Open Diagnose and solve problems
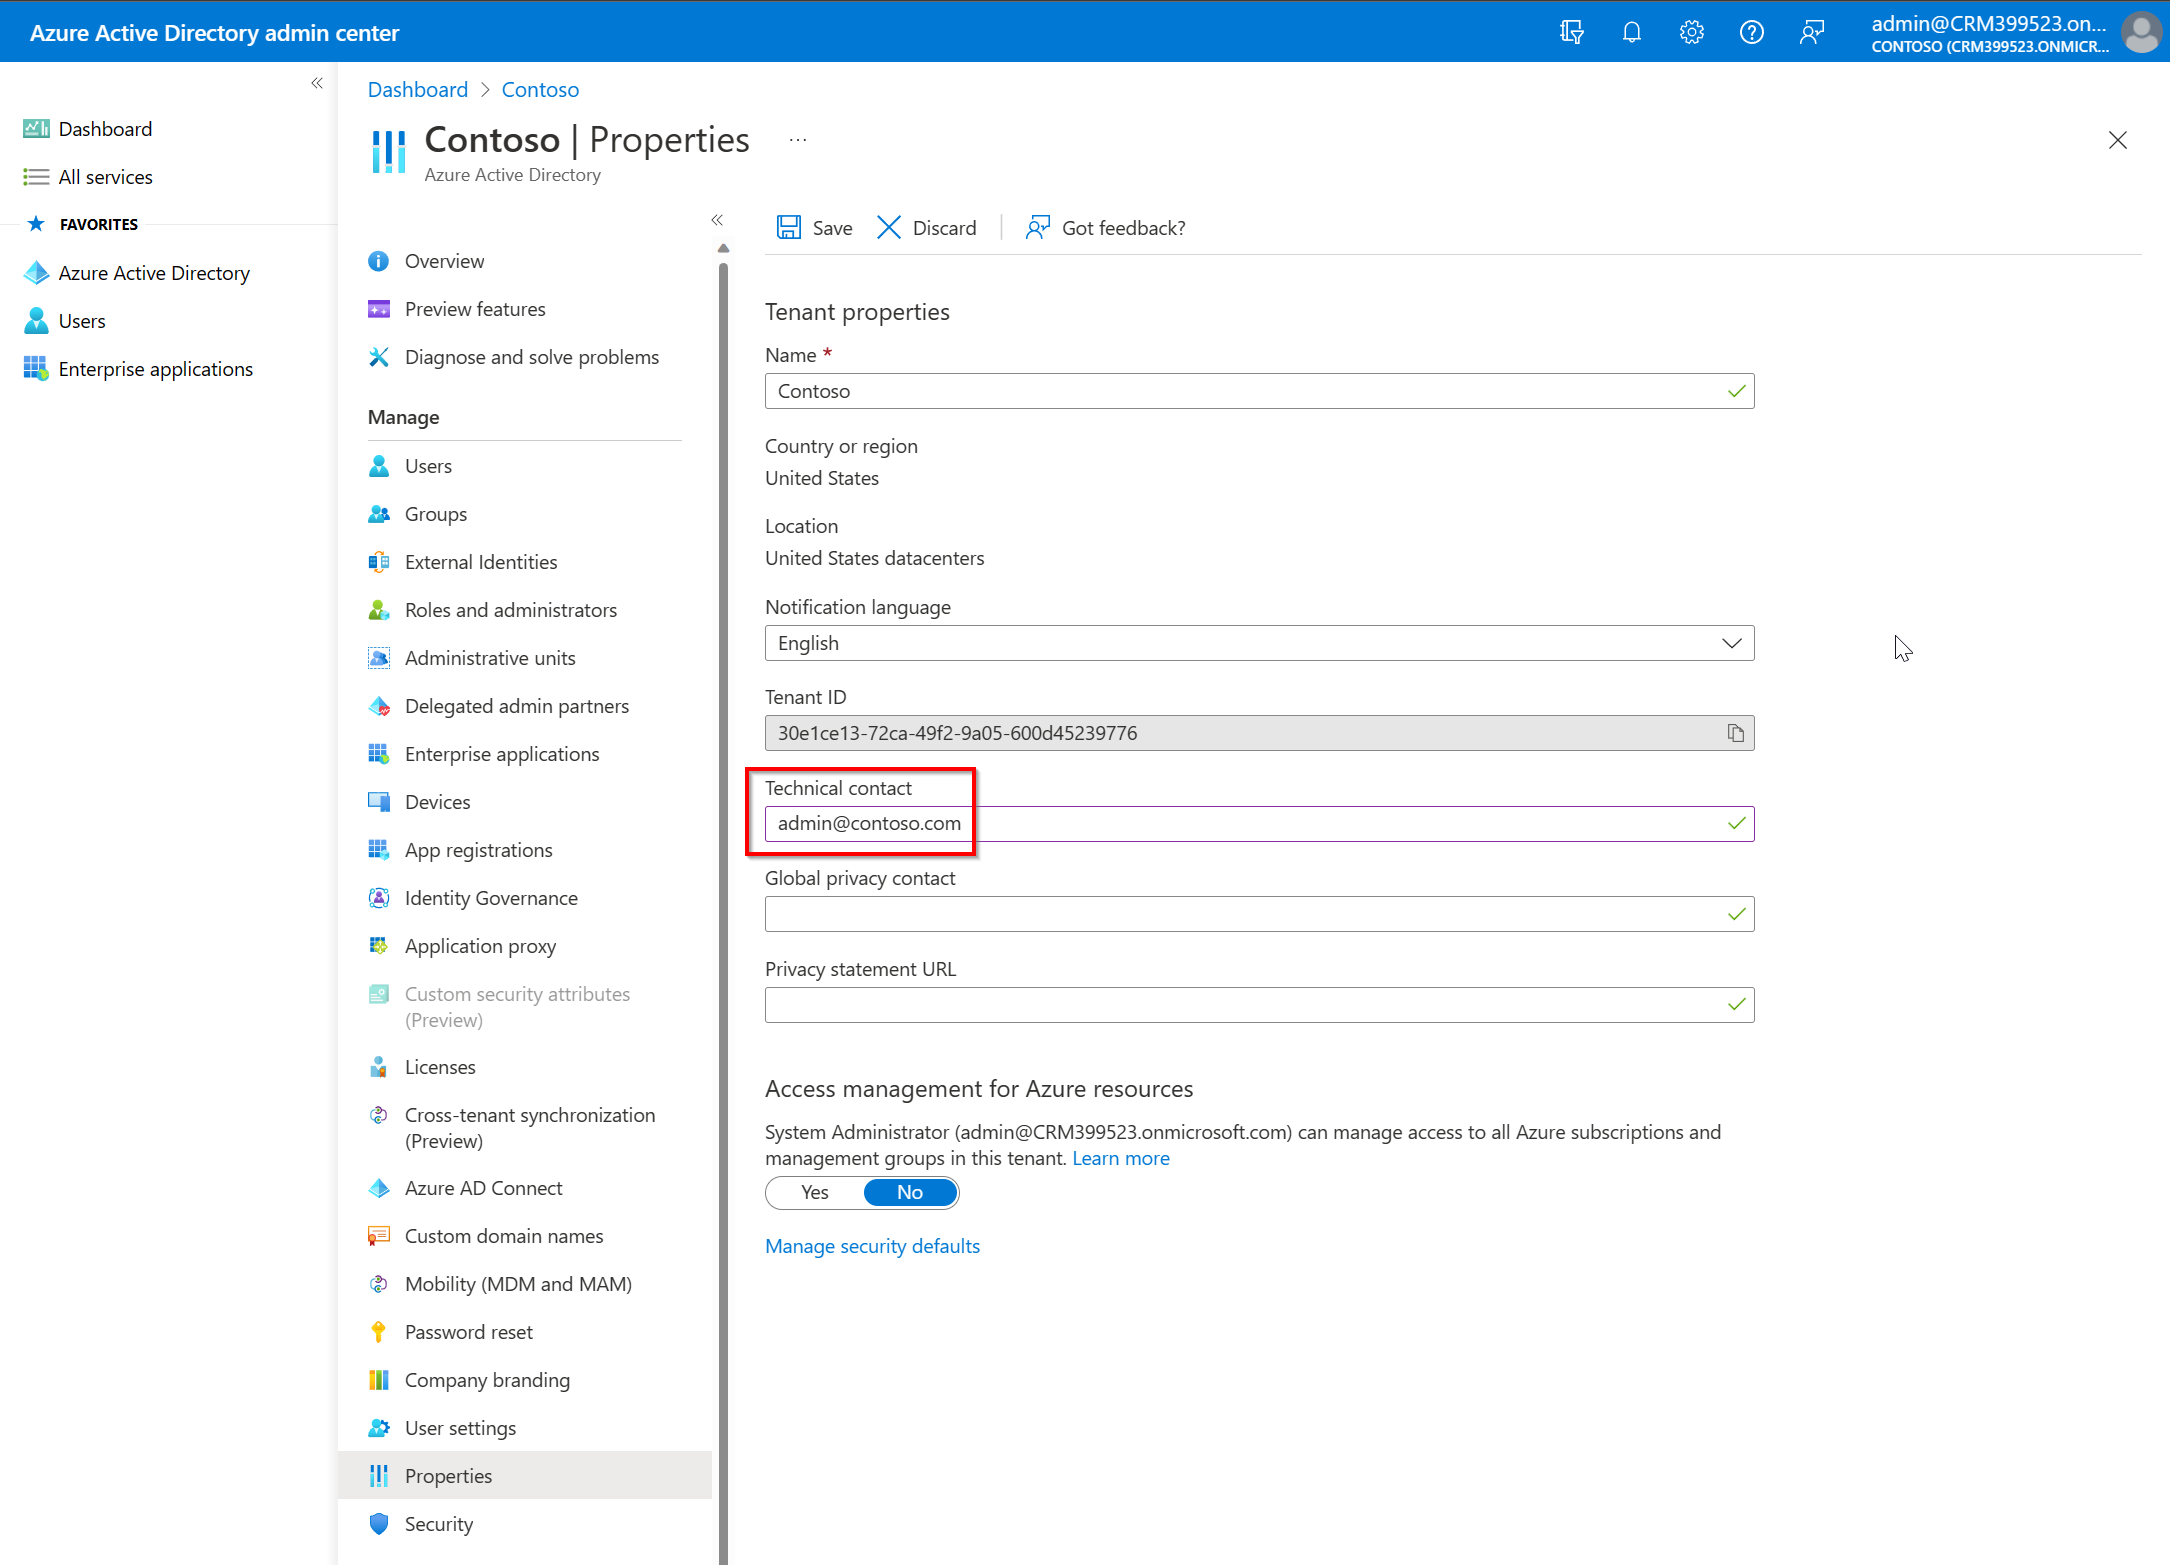2170x1565 pixels. click(x=532, y=357)
